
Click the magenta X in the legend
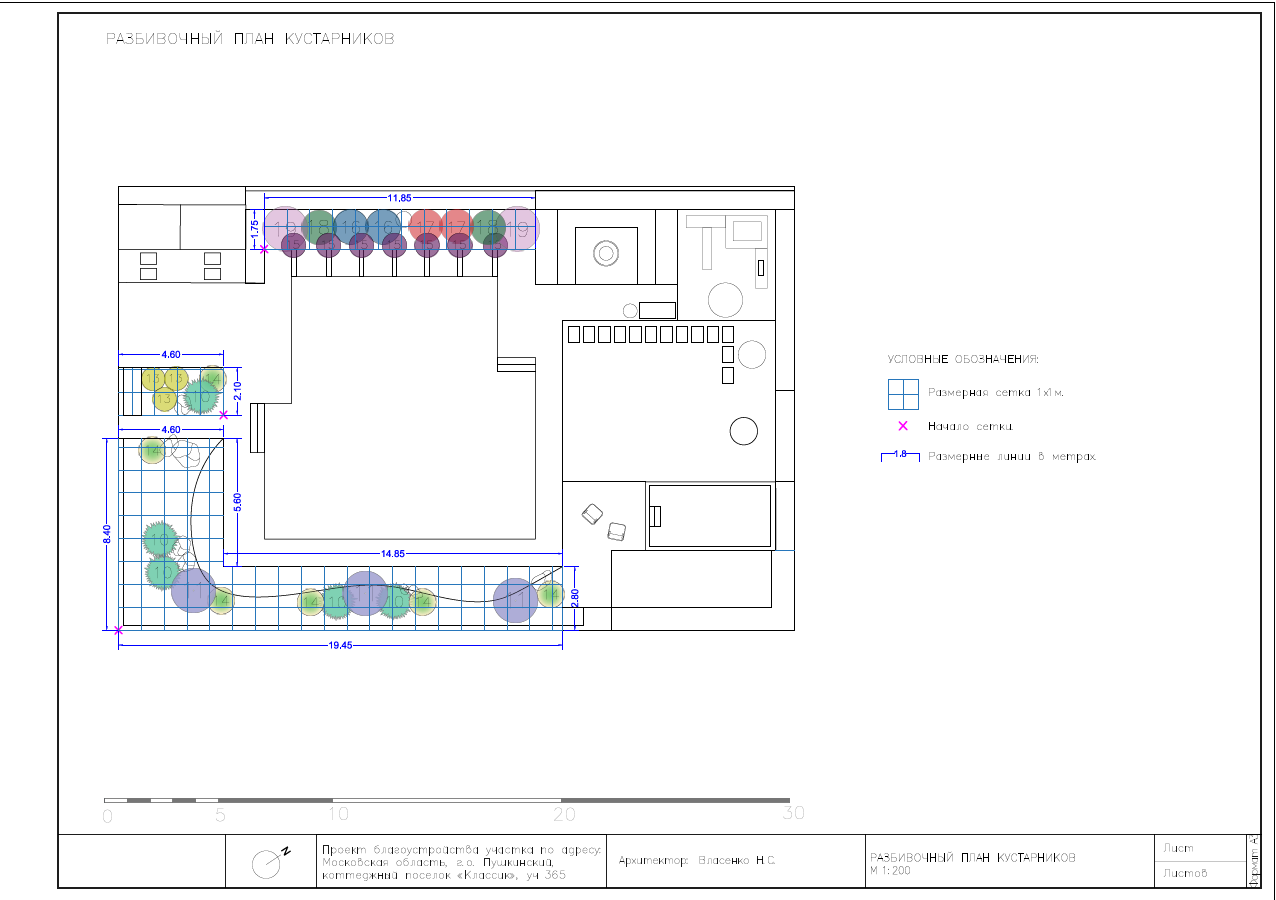(x=903, y=426)
